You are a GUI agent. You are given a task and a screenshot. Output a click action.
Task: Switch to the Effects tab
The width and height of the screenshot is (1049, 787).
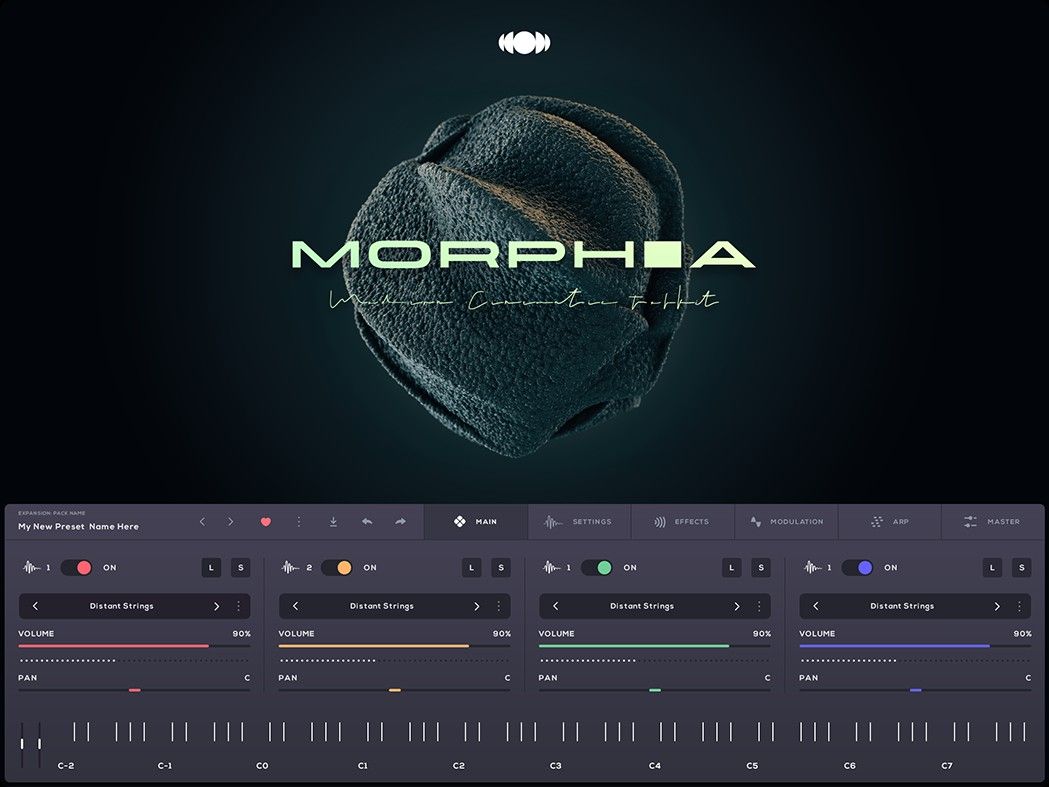681,522
